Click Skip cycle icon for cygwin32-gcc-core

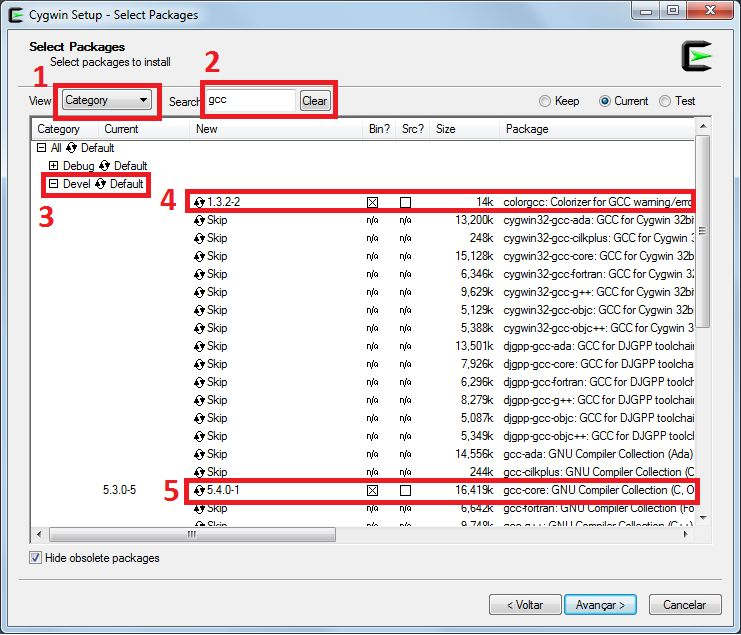pyautogui.click(x=199, y=256)
